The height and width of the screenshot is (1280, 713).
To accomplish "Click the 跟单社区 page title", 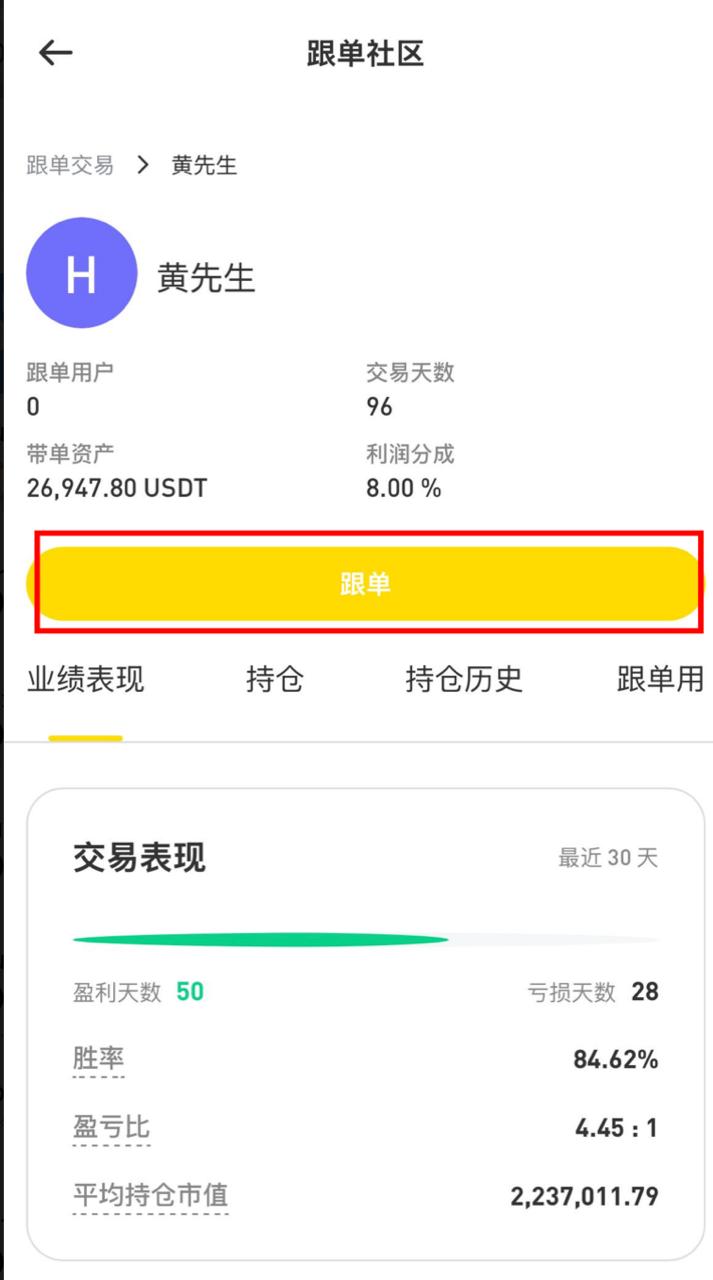I will coord(365,54).
